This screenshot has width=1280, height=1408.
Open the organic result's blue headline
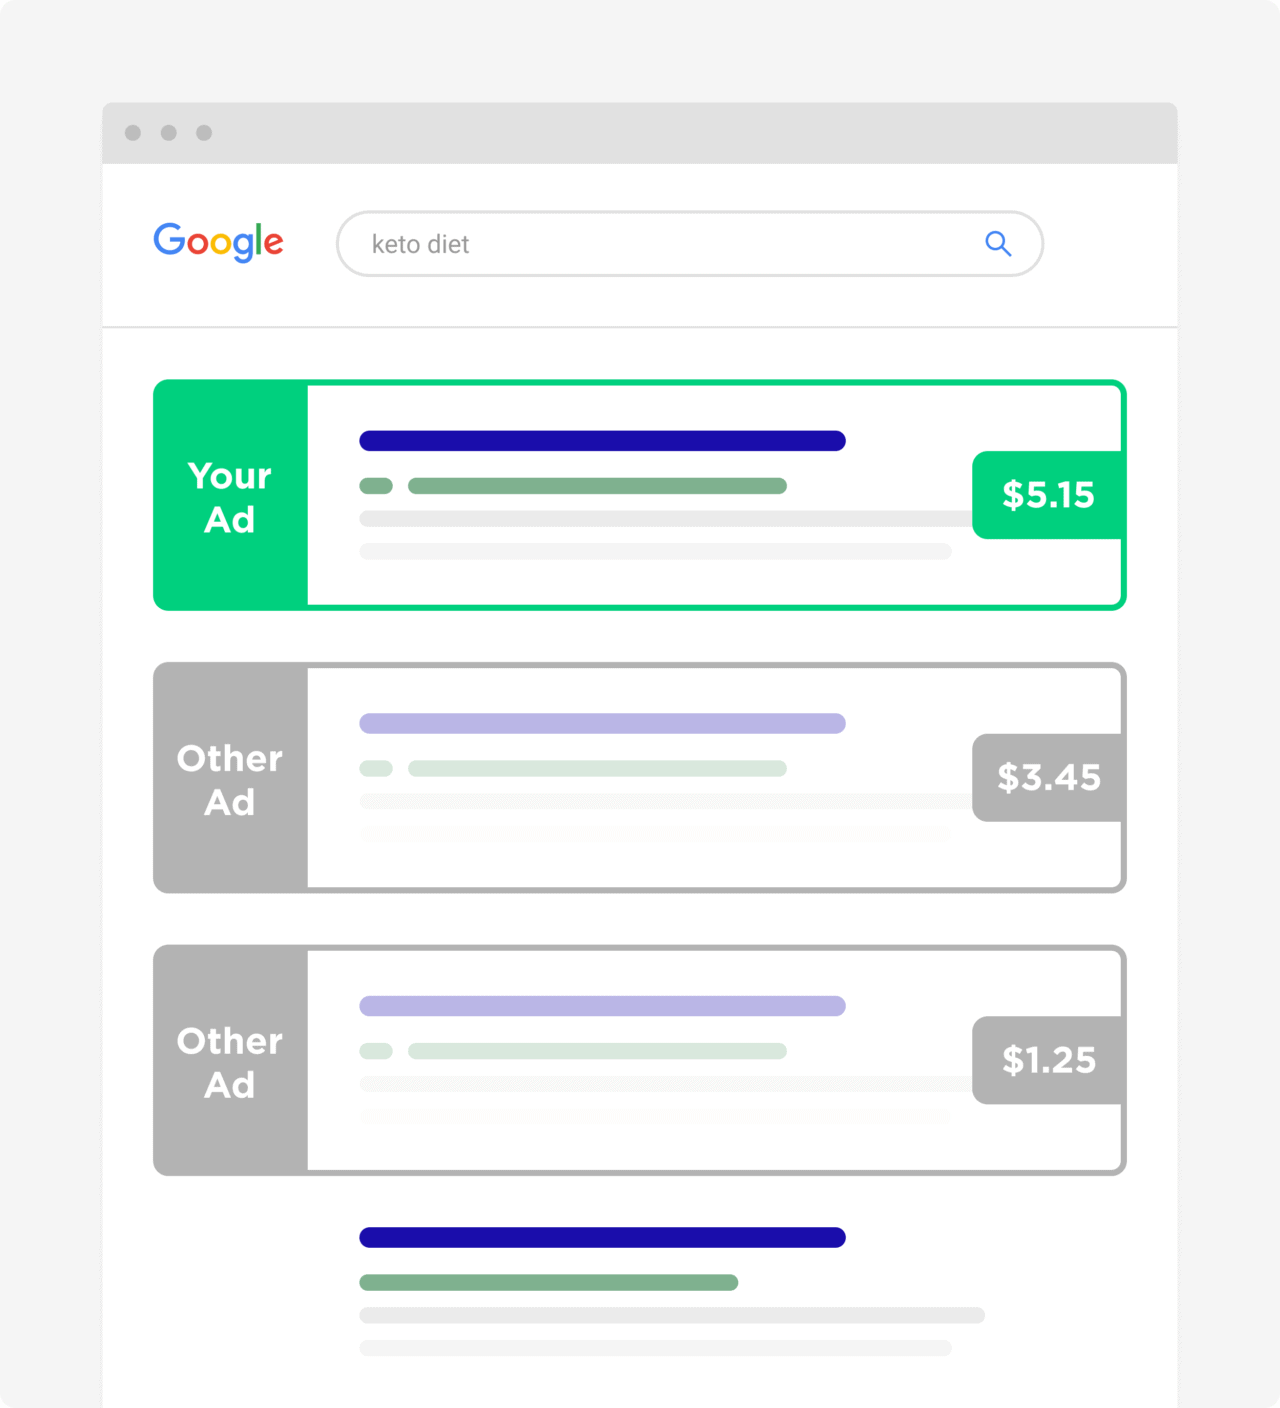point(602,1238)
